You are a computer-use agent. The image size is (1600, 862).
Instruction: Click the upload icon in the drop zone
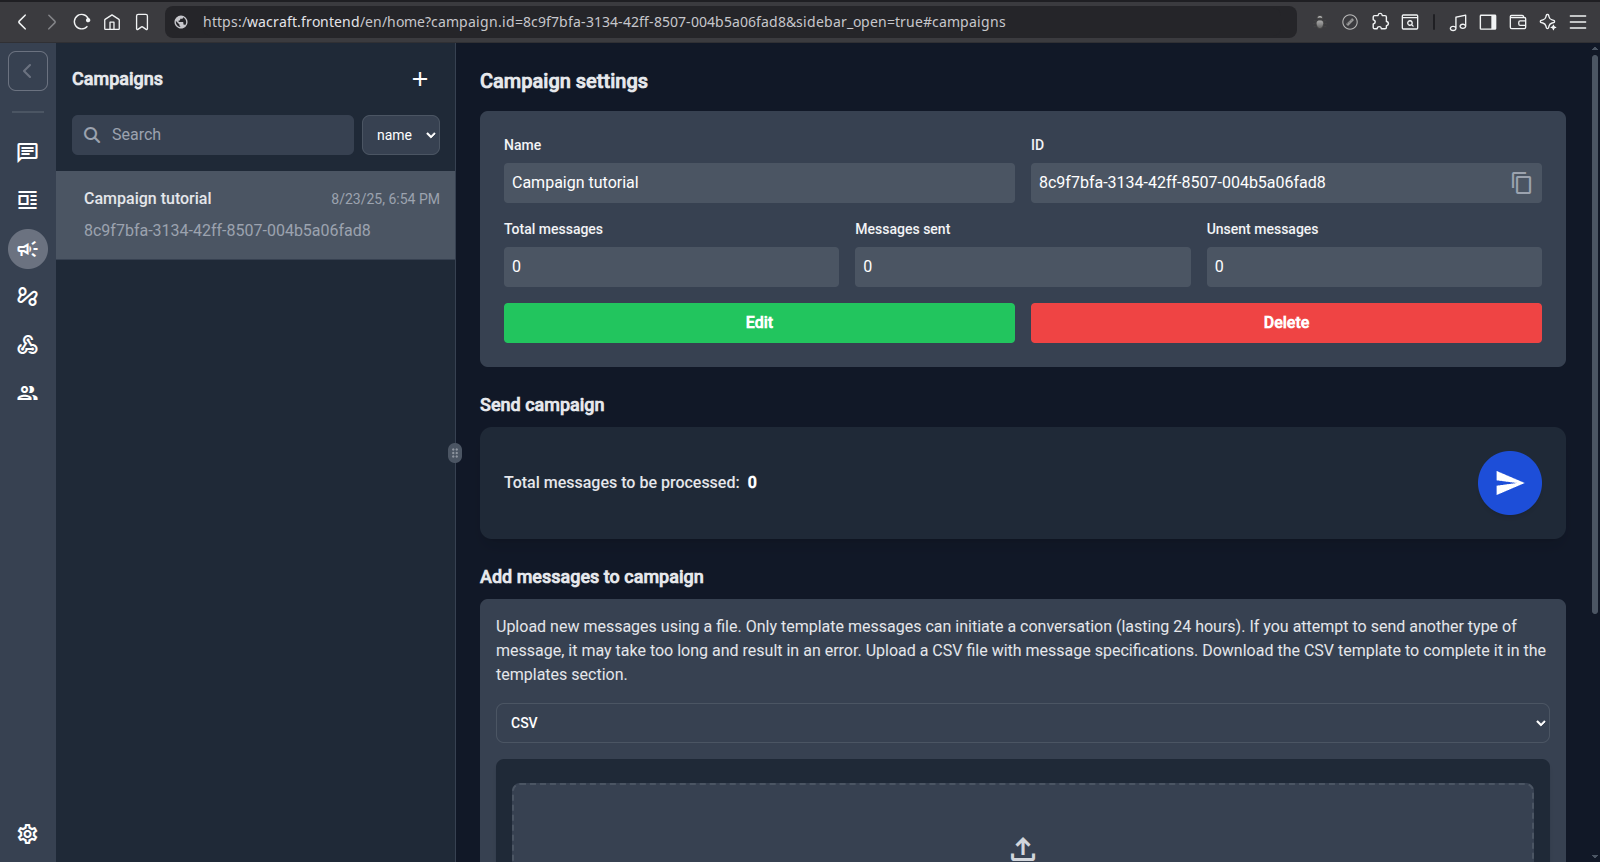[x=1022, y=849]
